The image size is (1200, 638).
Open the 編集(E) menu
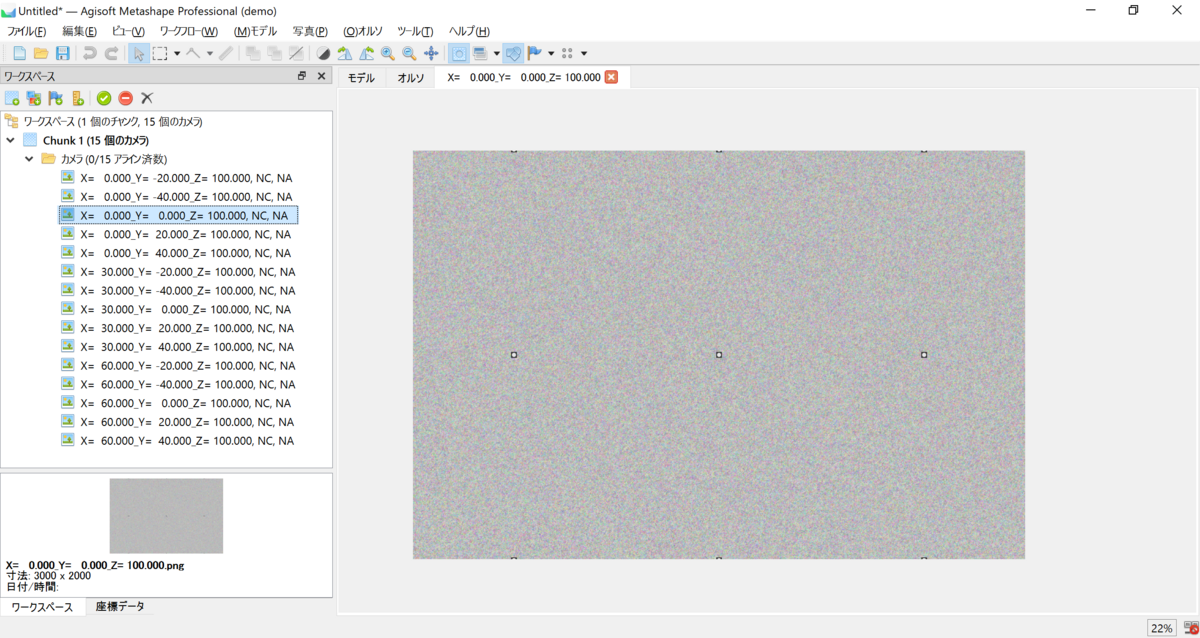pyautogui.click(x=79, y=31)
